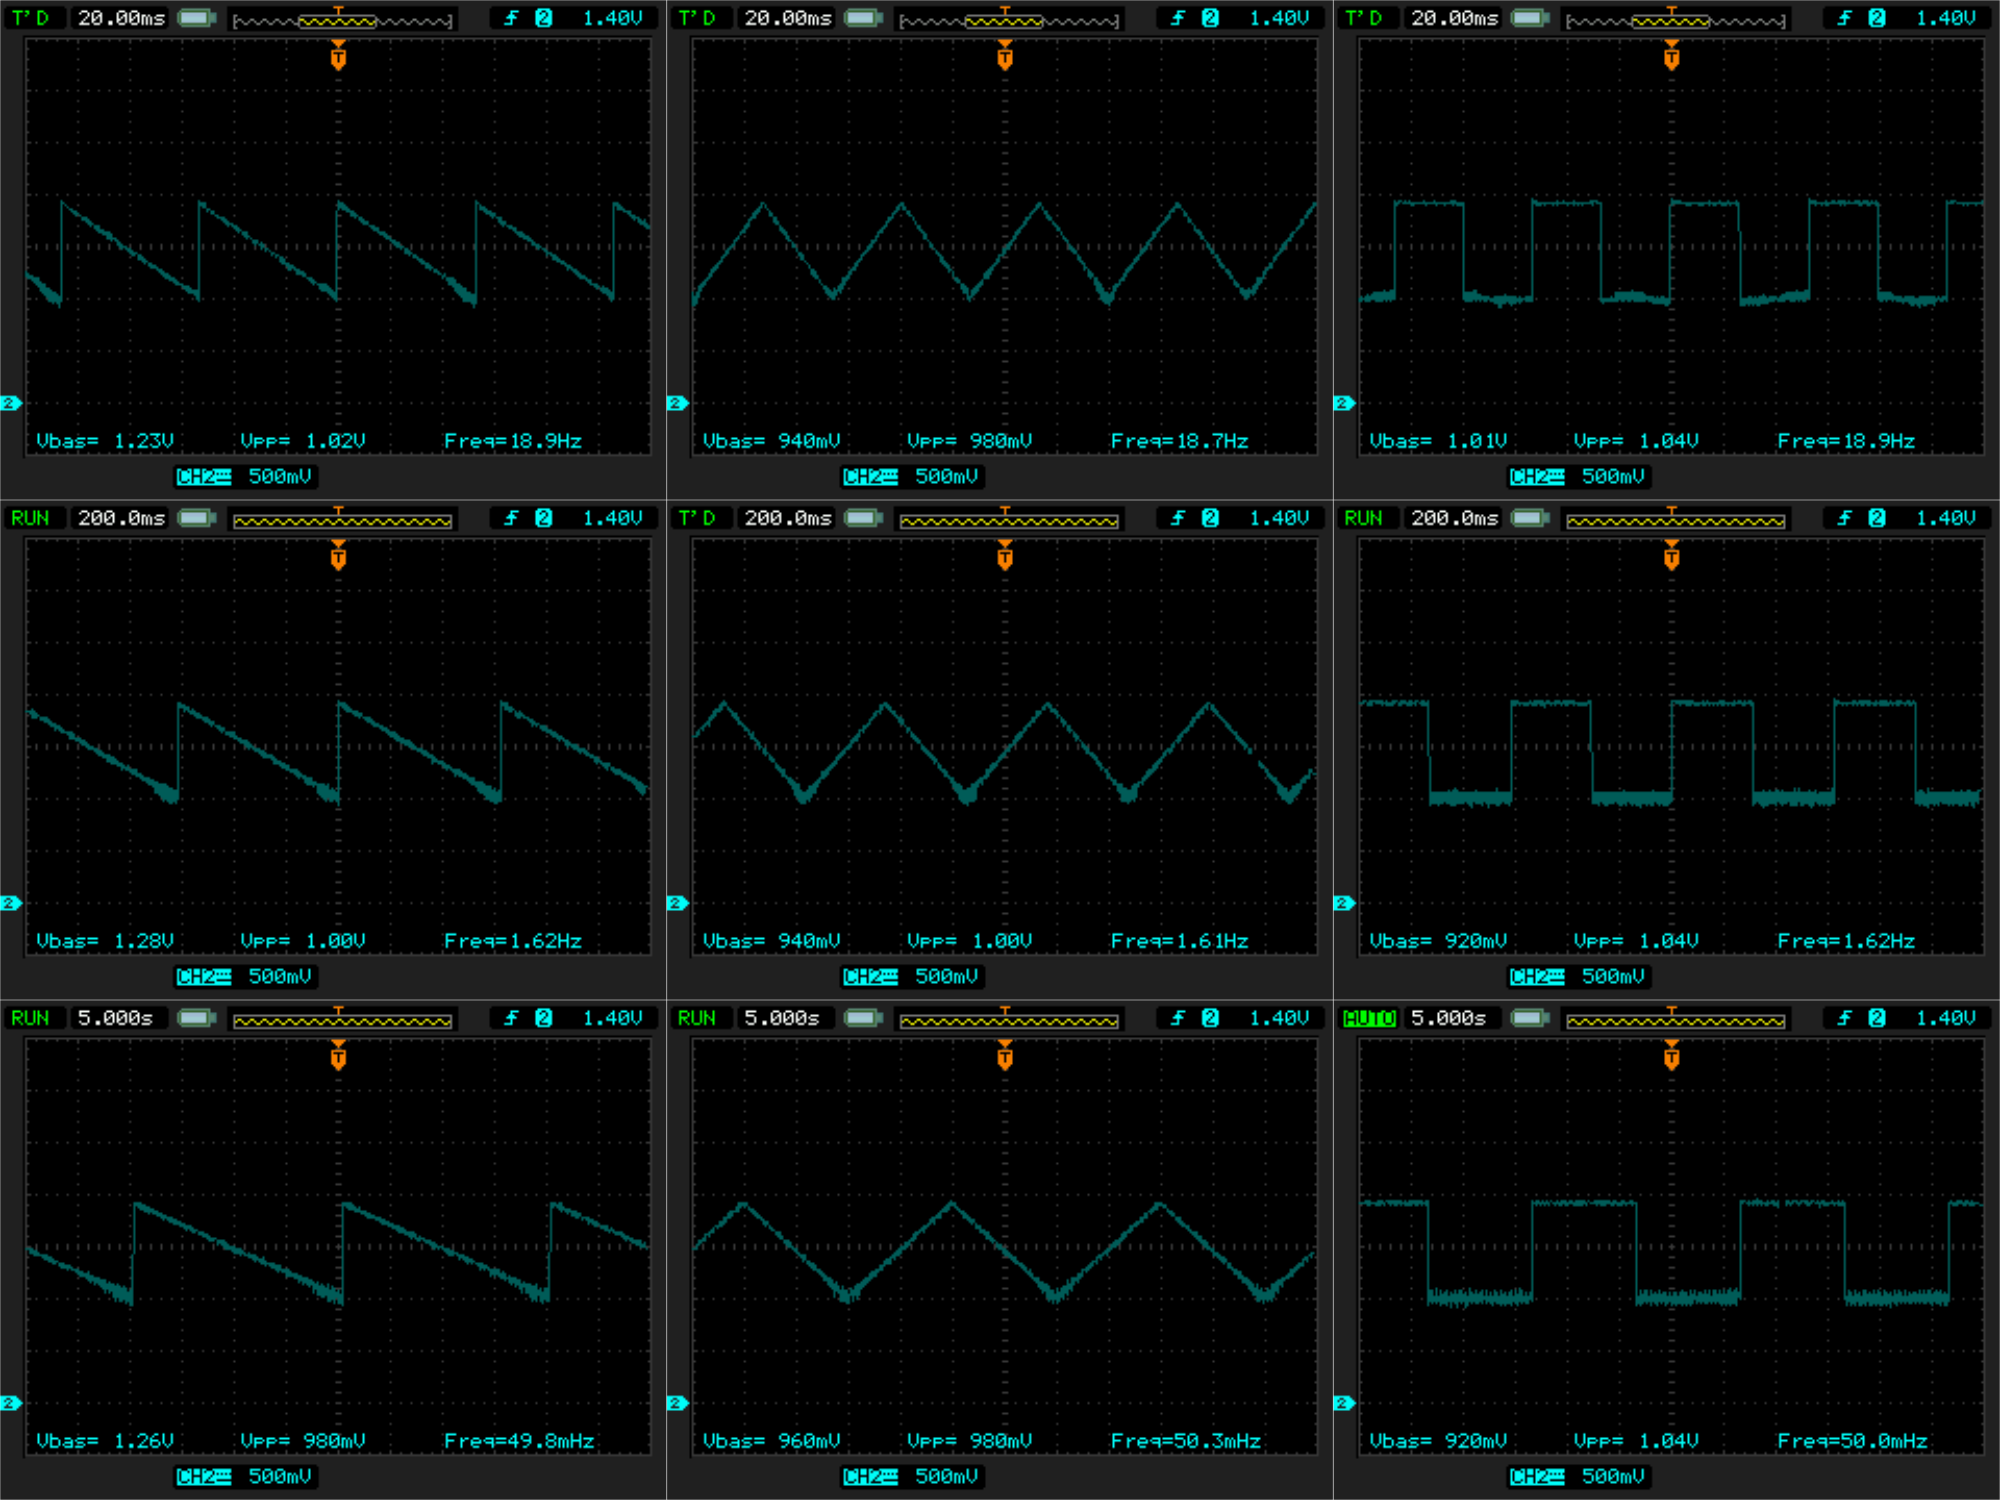Click 500mV scale in the 49.8mHz panel

click(x=280, y=1477)
